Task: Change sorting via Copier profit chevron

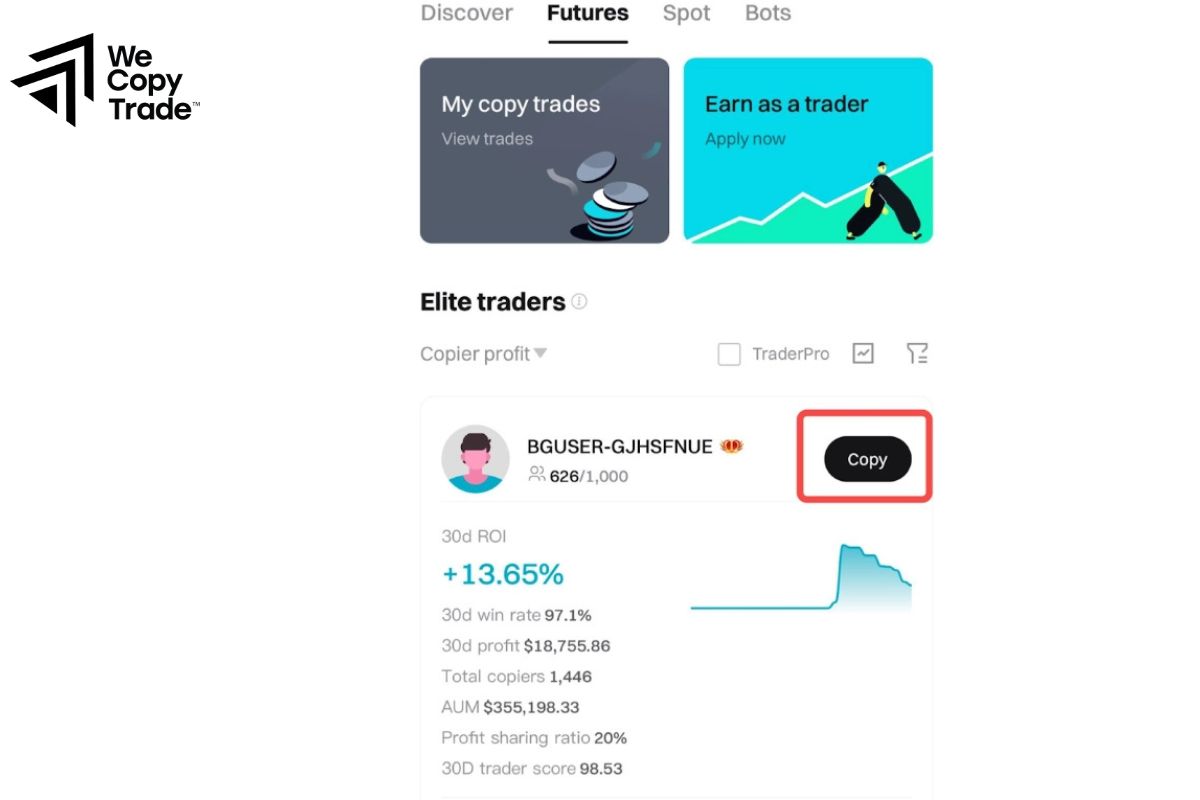Action: [540, 353]
